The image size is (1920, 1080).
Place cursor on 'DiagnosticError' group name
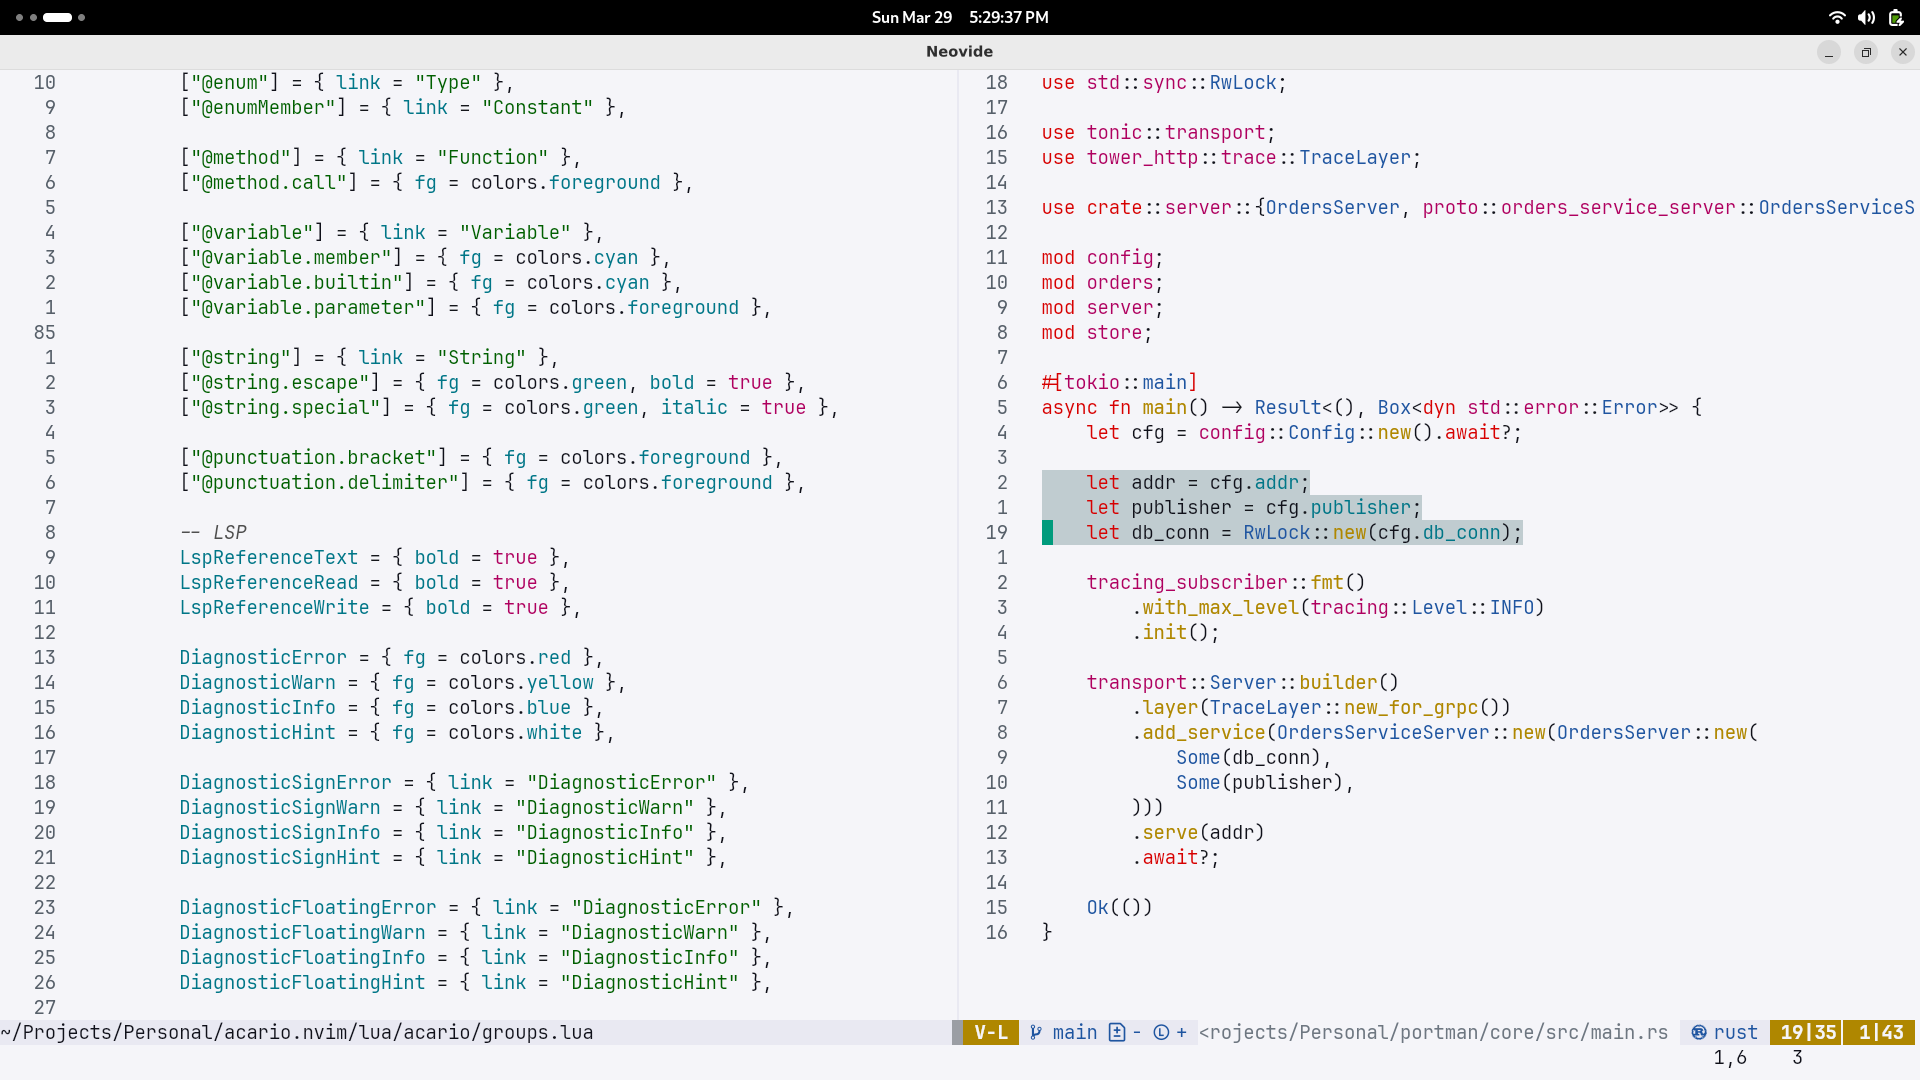tap(263, 657)
